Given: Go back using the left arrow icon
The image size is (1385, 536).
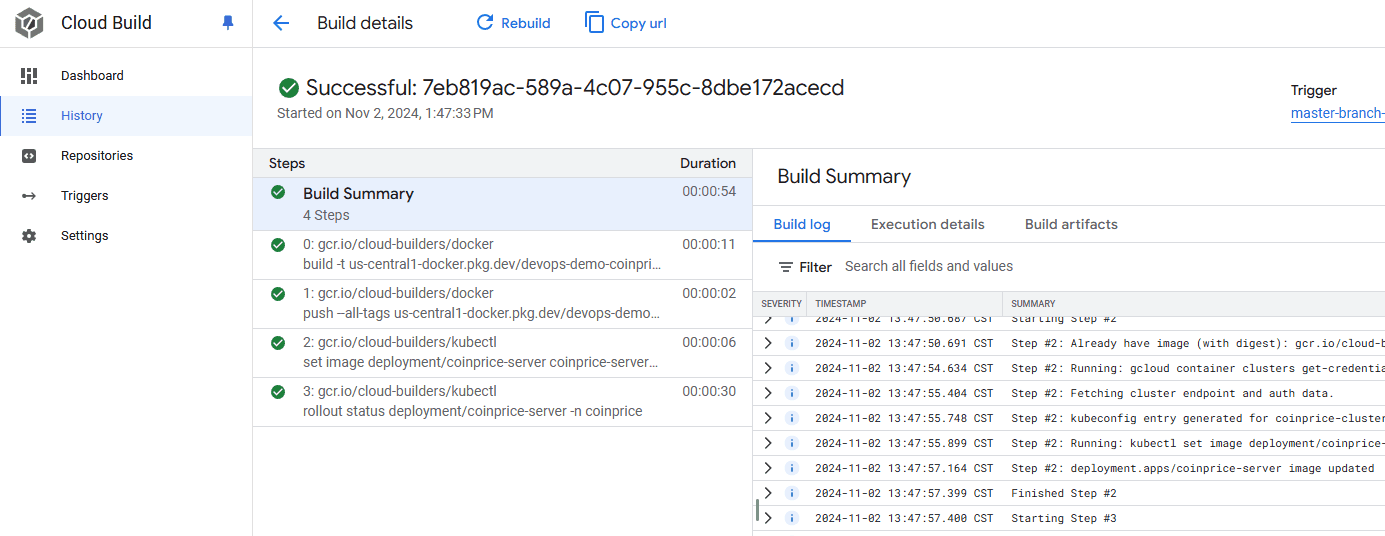Looking at the screenshot, I should (281, 23).
